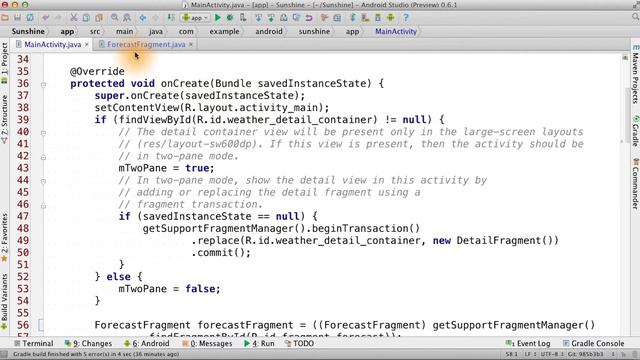640x360 pixels.
Task: Open the Commander side panel
Action: tap(636, 184)
